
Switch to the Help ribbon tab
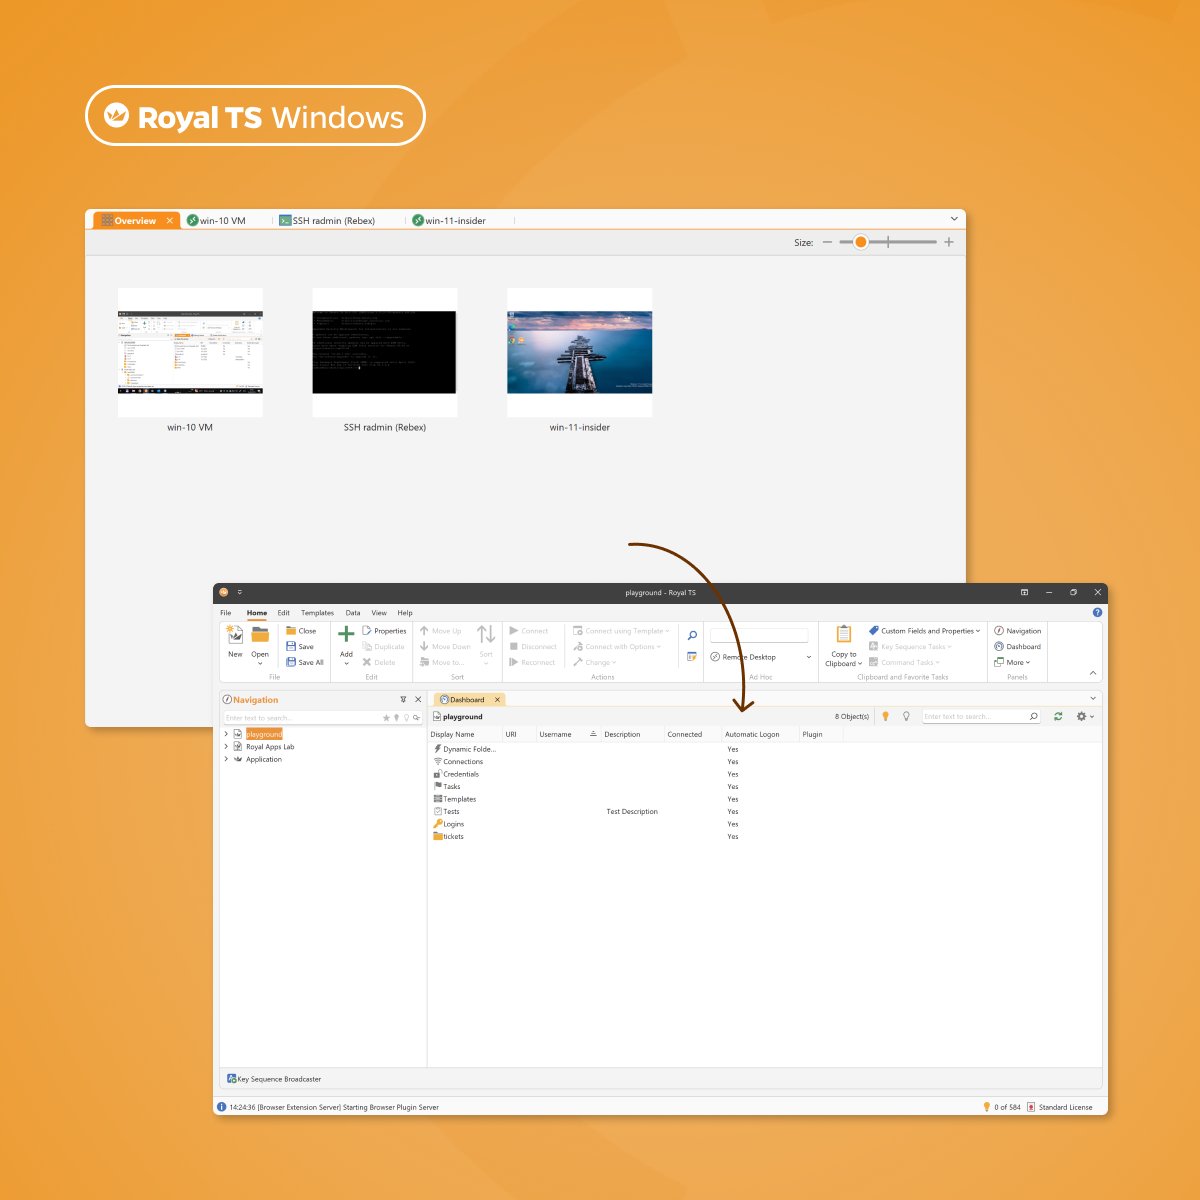coord(405,613)
